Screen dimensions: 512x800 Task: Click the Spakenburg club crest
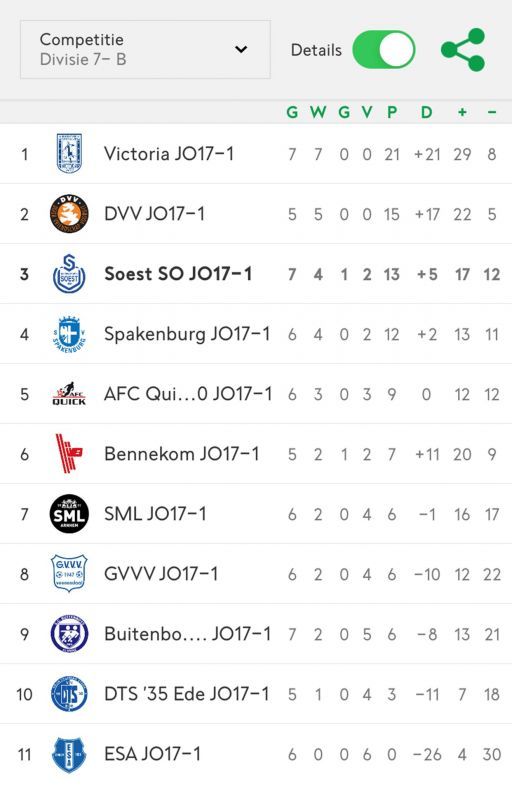(69, 334)
